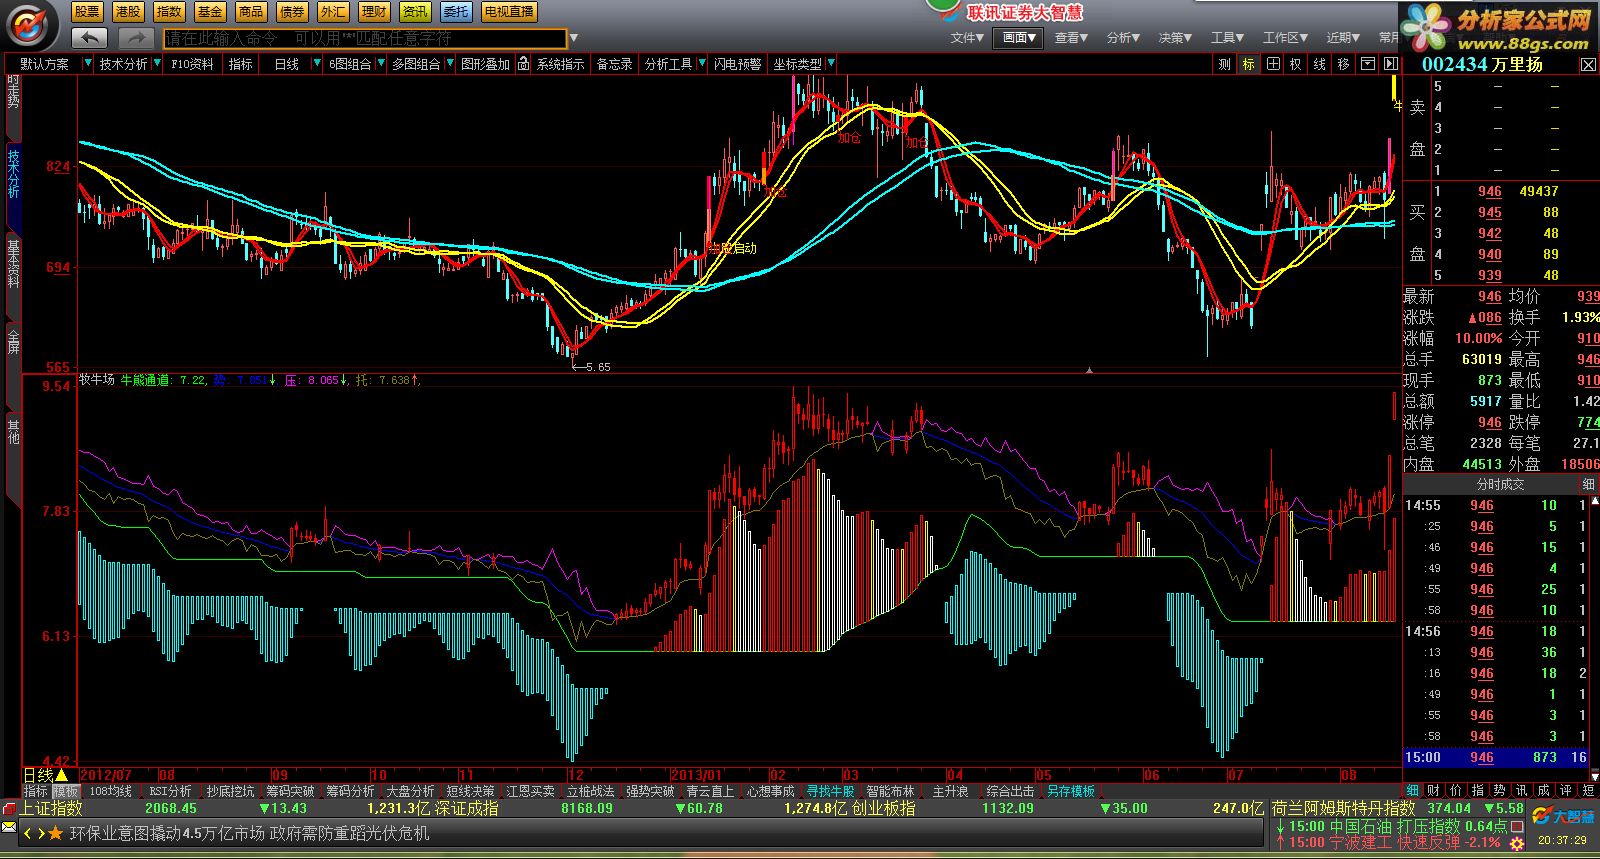Click the crosshair grid icon
The height and width of the screenshot is (859, 1600).
1273,64
